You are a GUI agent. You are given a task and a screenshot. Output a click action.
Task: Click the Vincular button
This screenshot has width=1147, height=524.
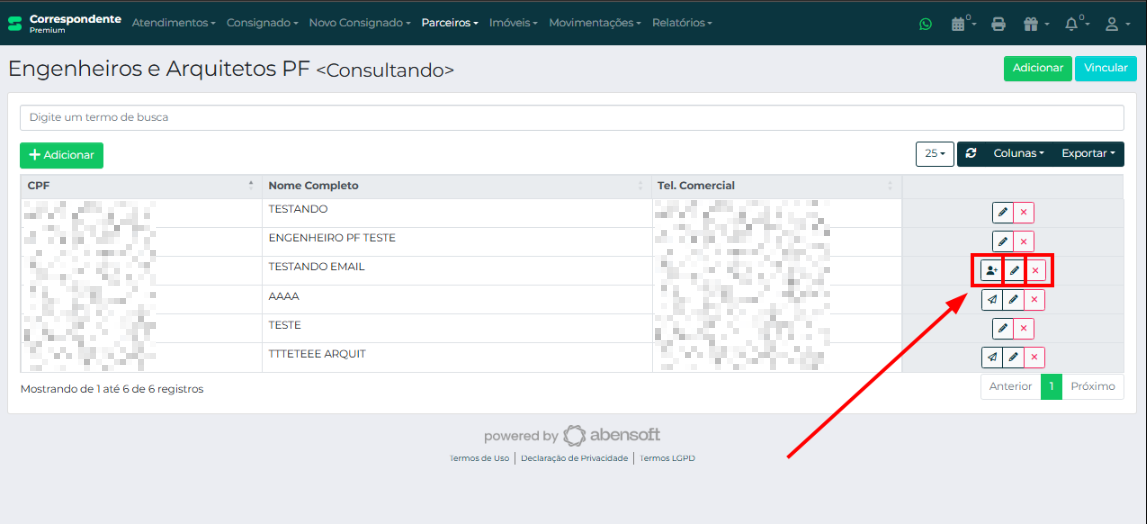1105,68
